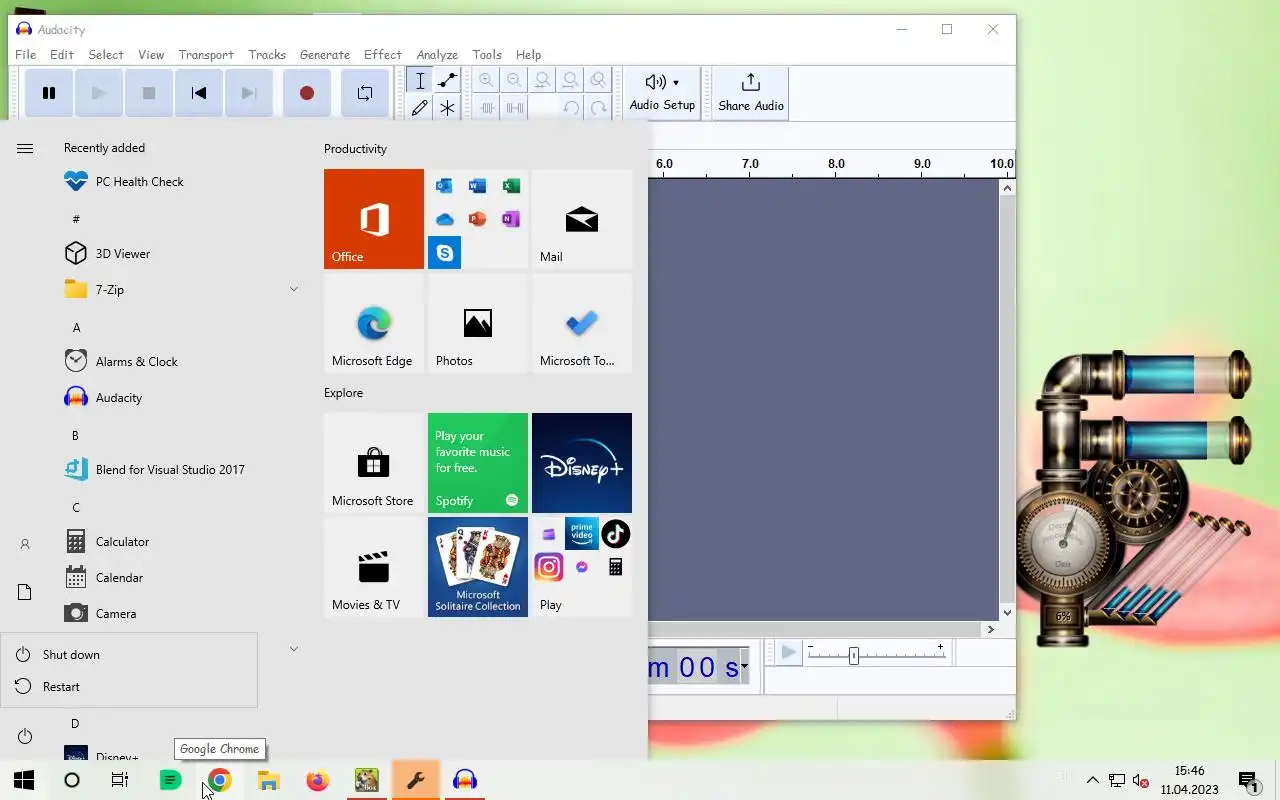Start playback with the Play button
The image size is (1280, 800).
(98, 93)
